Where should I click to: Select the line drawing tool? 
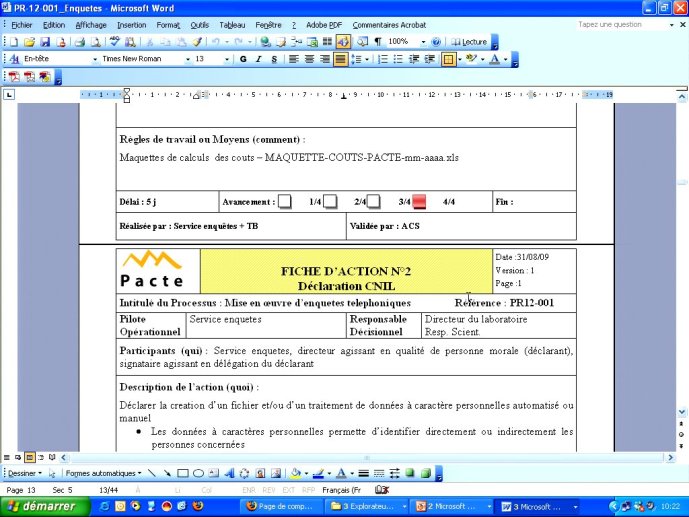point(152,473)
